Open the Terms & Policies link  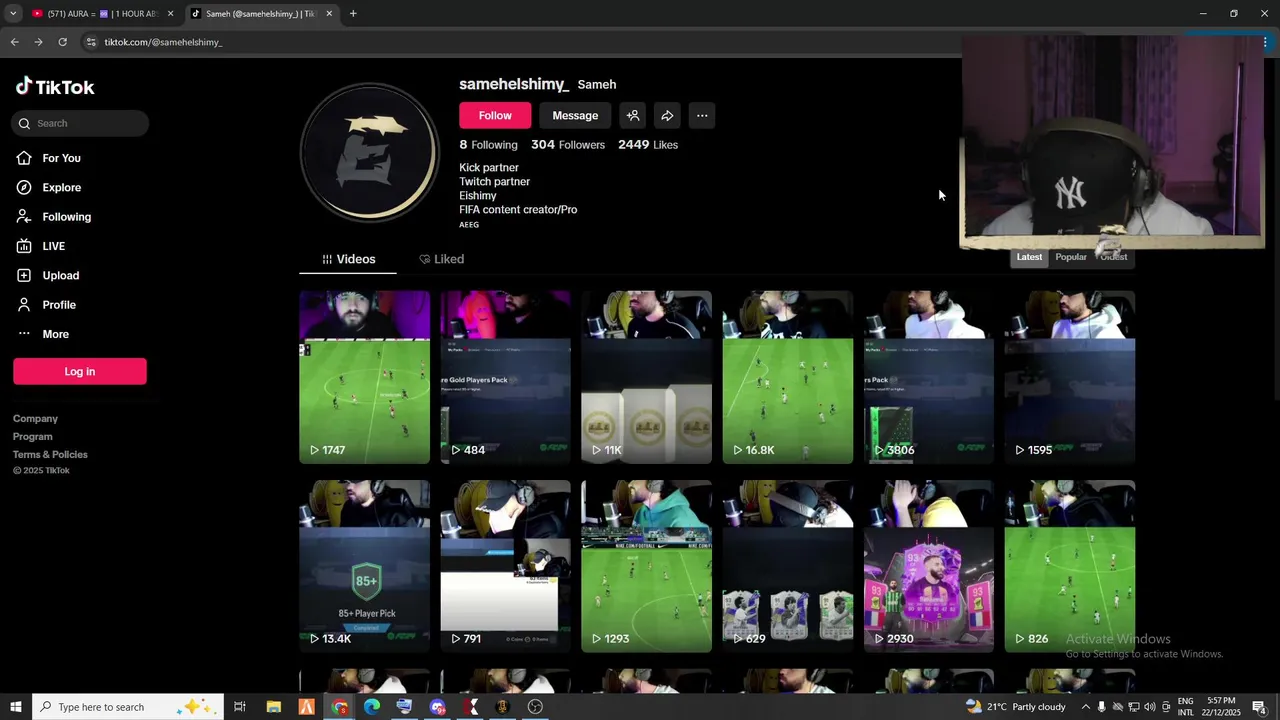[x=50, y=455]
